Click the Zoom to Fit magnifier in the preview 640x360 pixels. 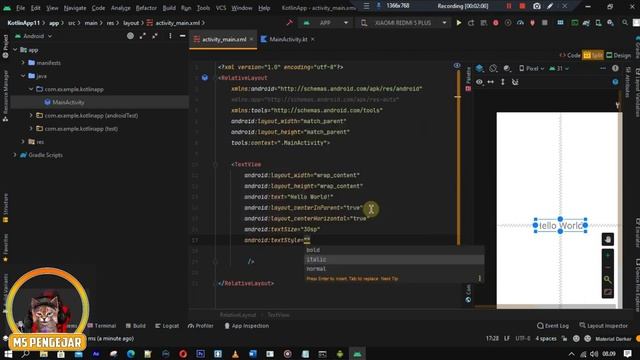click(x=607, y=280)
